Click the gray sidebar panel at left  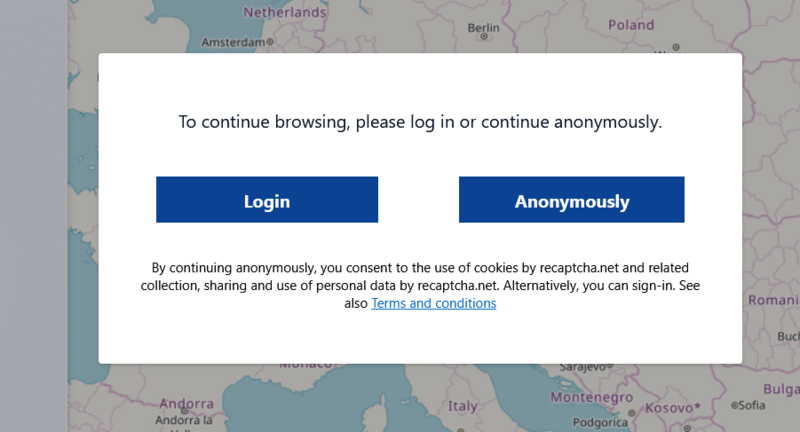[33, 216]
